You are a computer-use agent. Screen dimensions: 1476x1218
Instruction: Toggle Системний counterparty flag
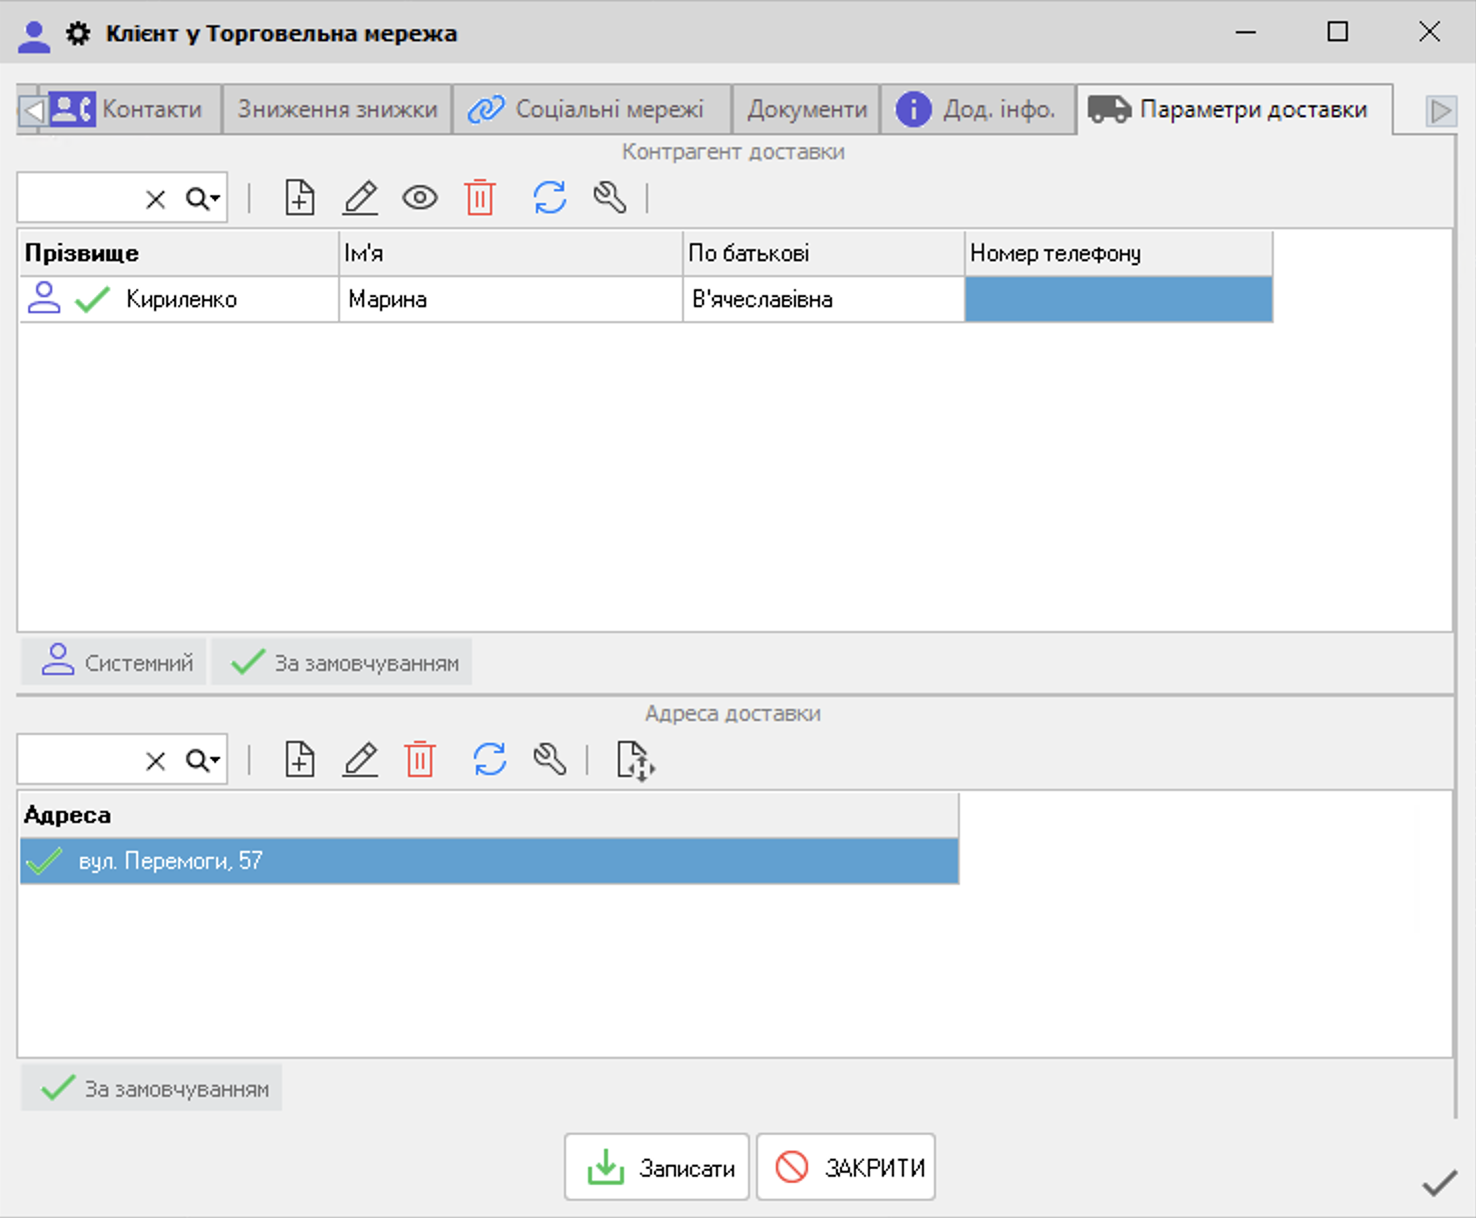(x=115, y=662)
